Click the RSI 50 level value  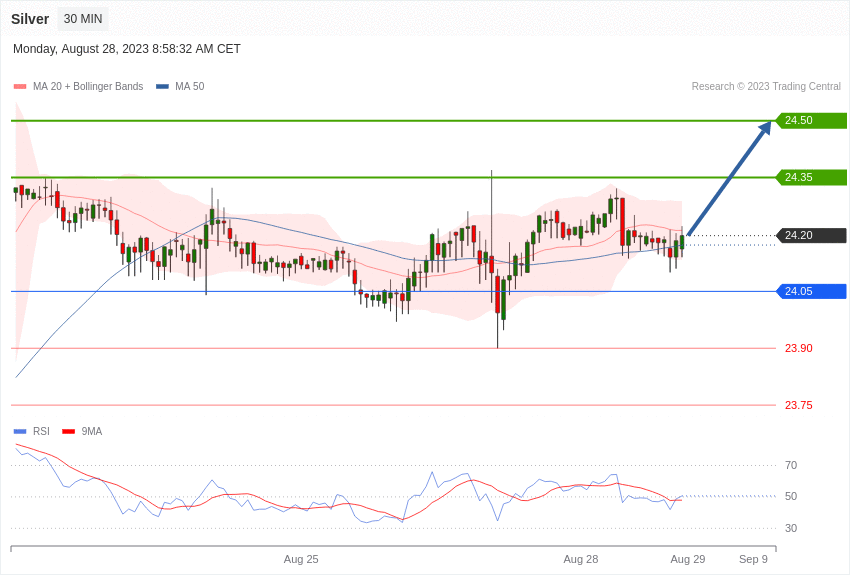791,496
